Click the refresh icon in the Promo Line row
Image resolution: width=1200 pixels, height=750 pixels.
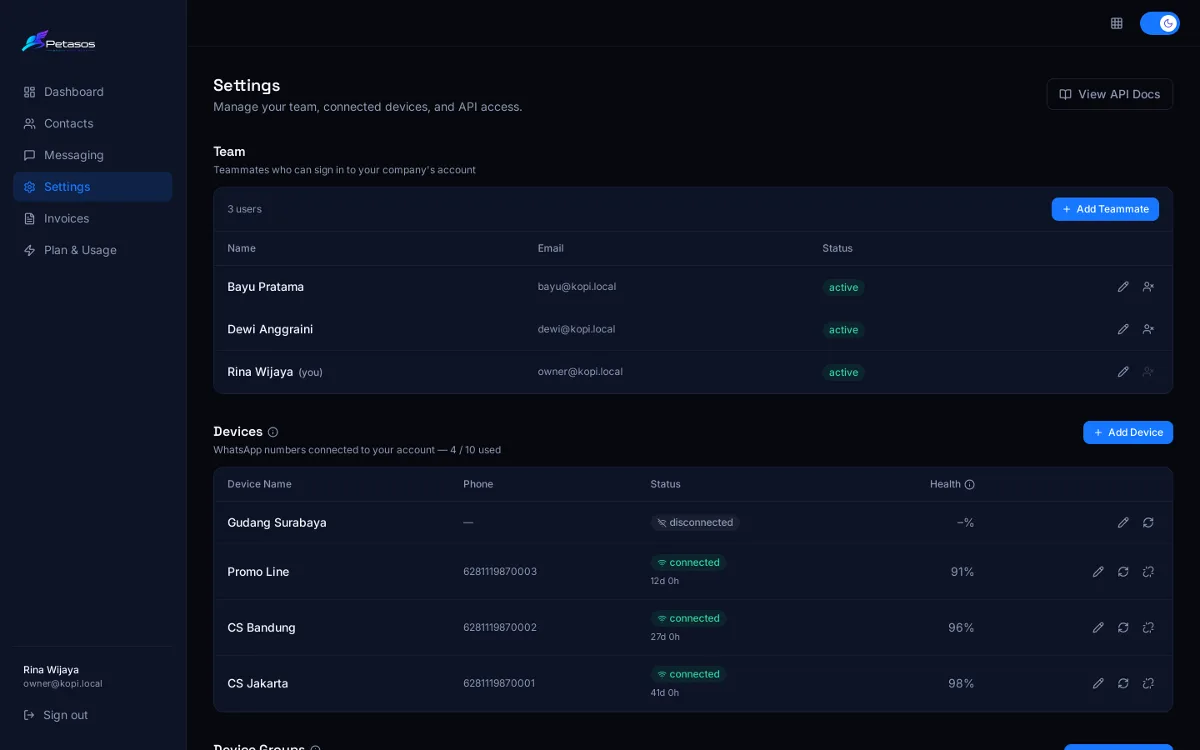[x=1123, y=572]
